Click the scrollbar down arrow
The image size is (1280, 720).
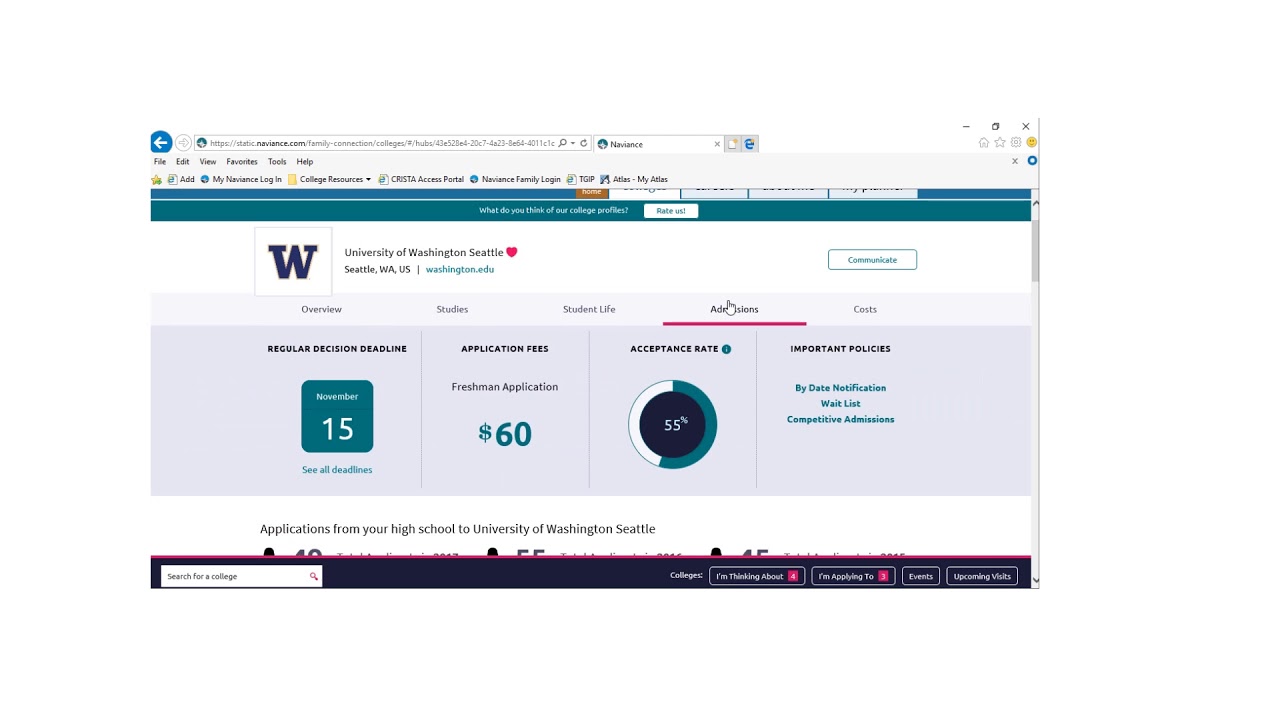[1035, 580]
